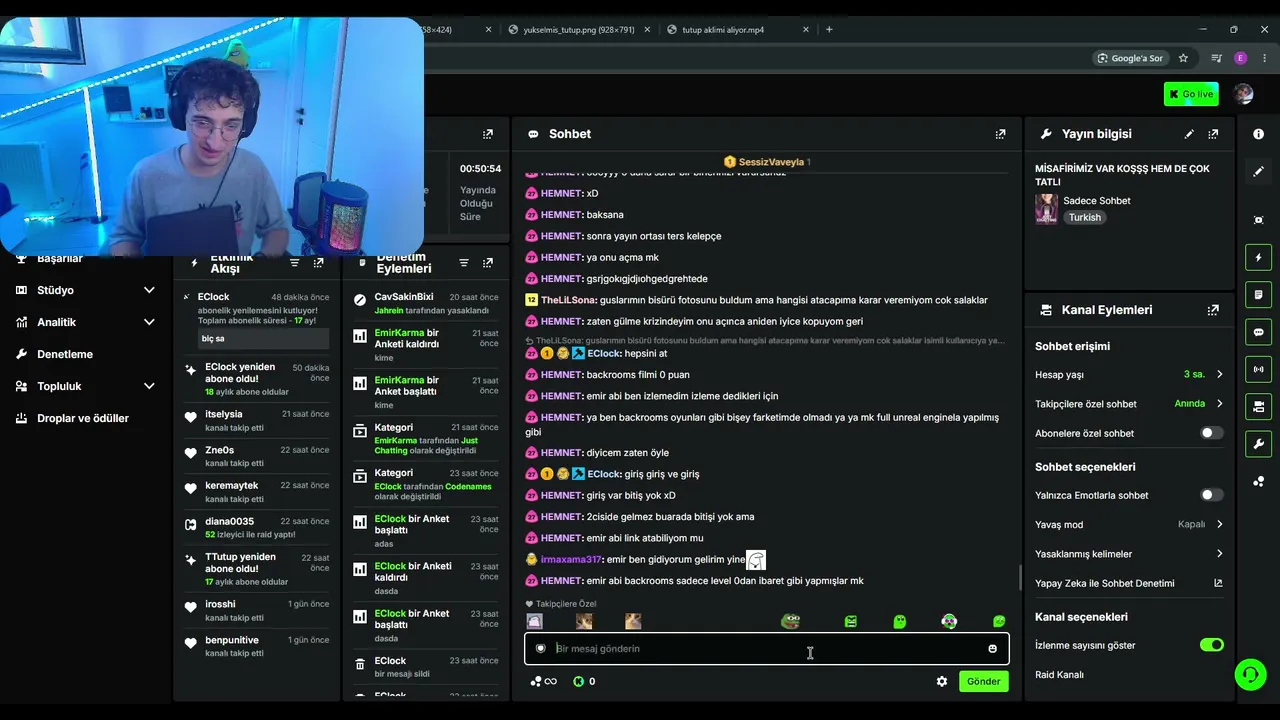Viewport: 1280px width, 720px height.
Task: Pop out the Kanal Eylemleri panel
Action: click(1213, 310)
